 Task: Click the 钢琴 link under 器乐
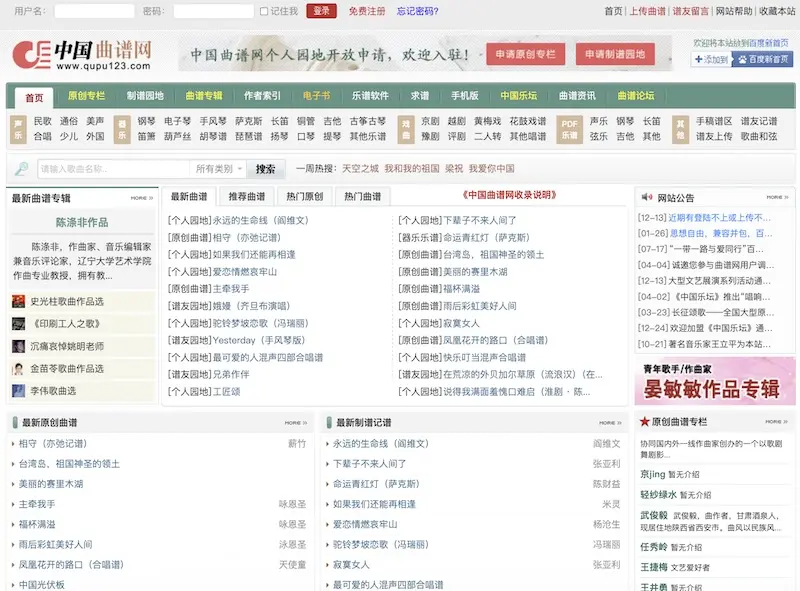point(146,121)
